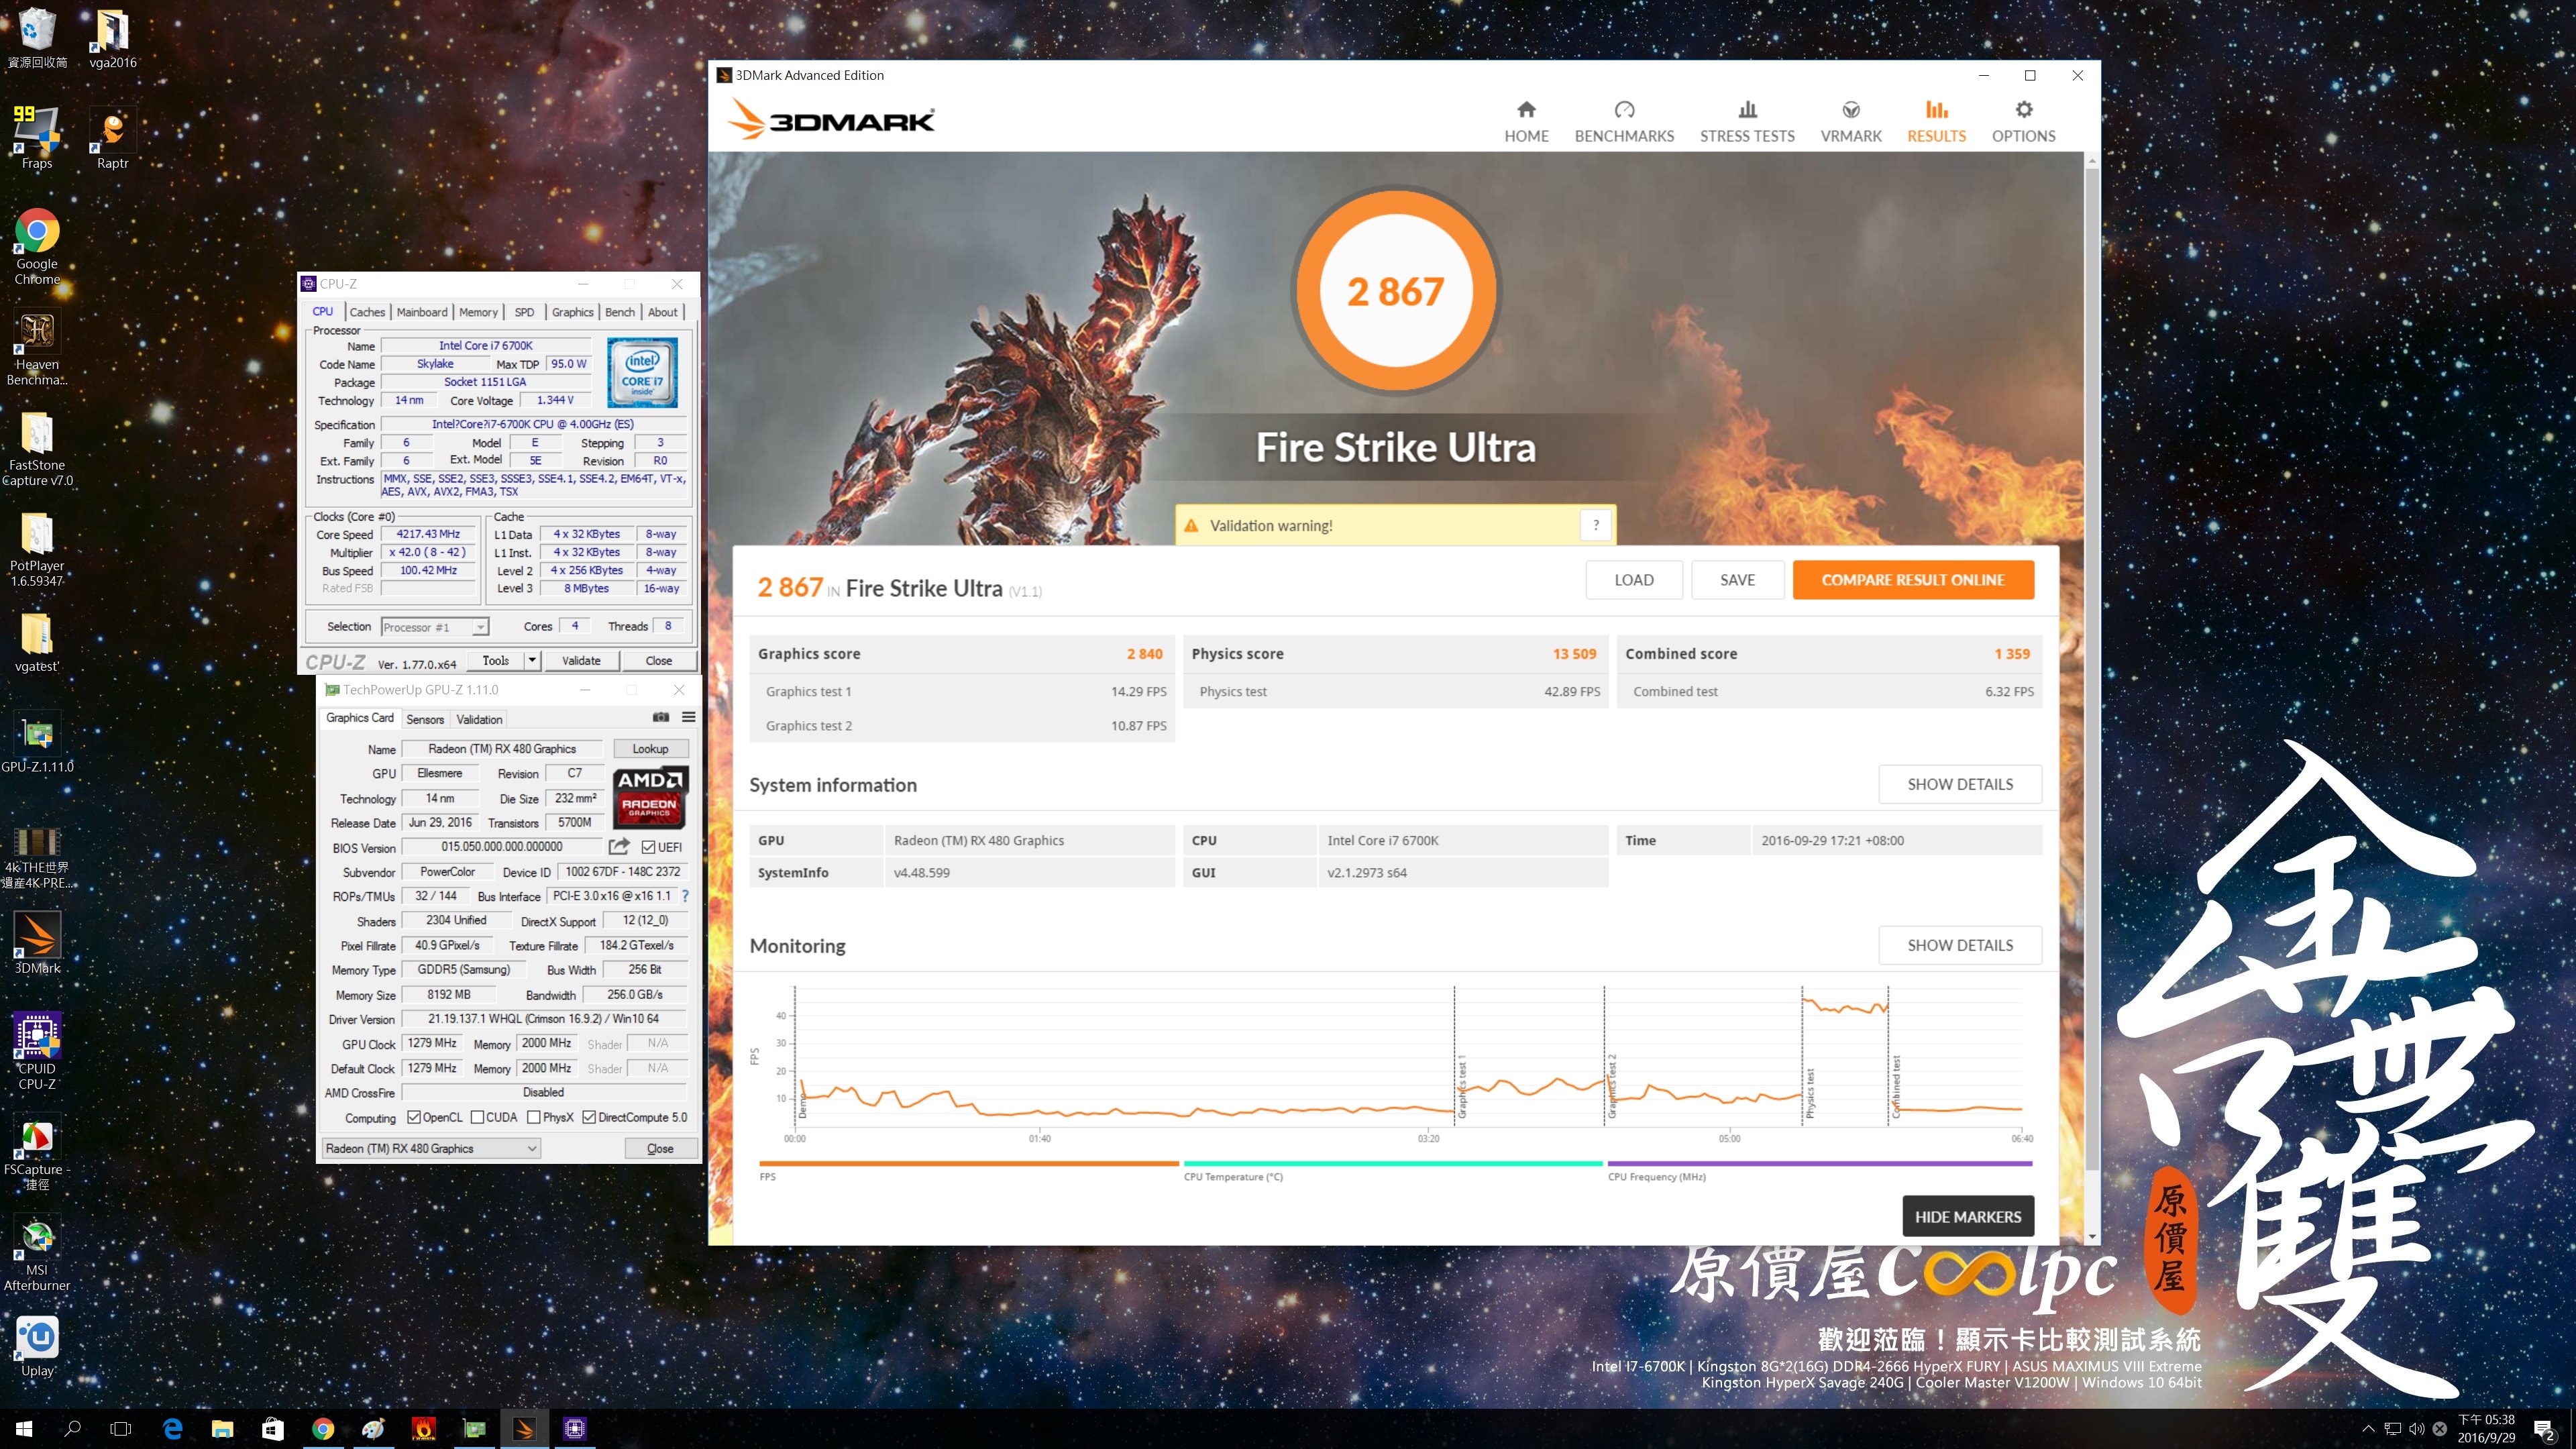Viewport: 2576px width, 1449px height.
Task: Show details for System information
Action: pyautogui.click(x=1960, y=784)
